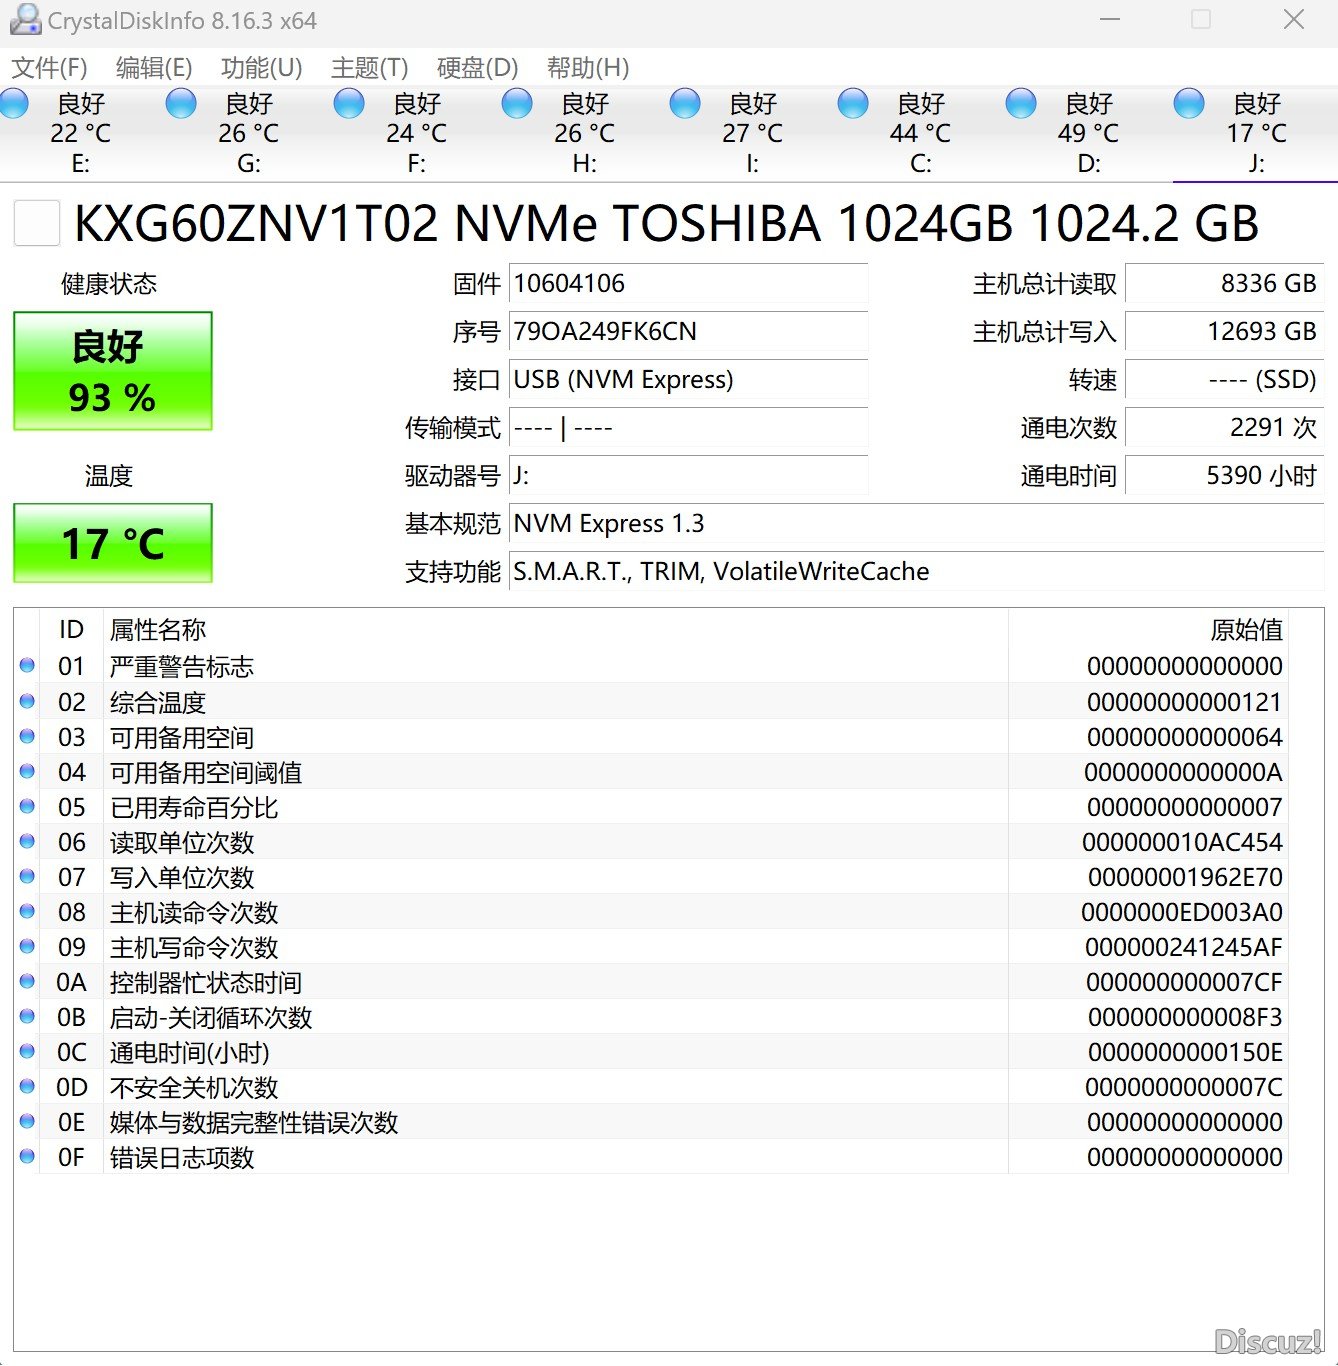Click raw value 00000000000121 for 综合温度
Image resolution: width=1338 pixels, height=1366 pixels.
[1184, 702]
